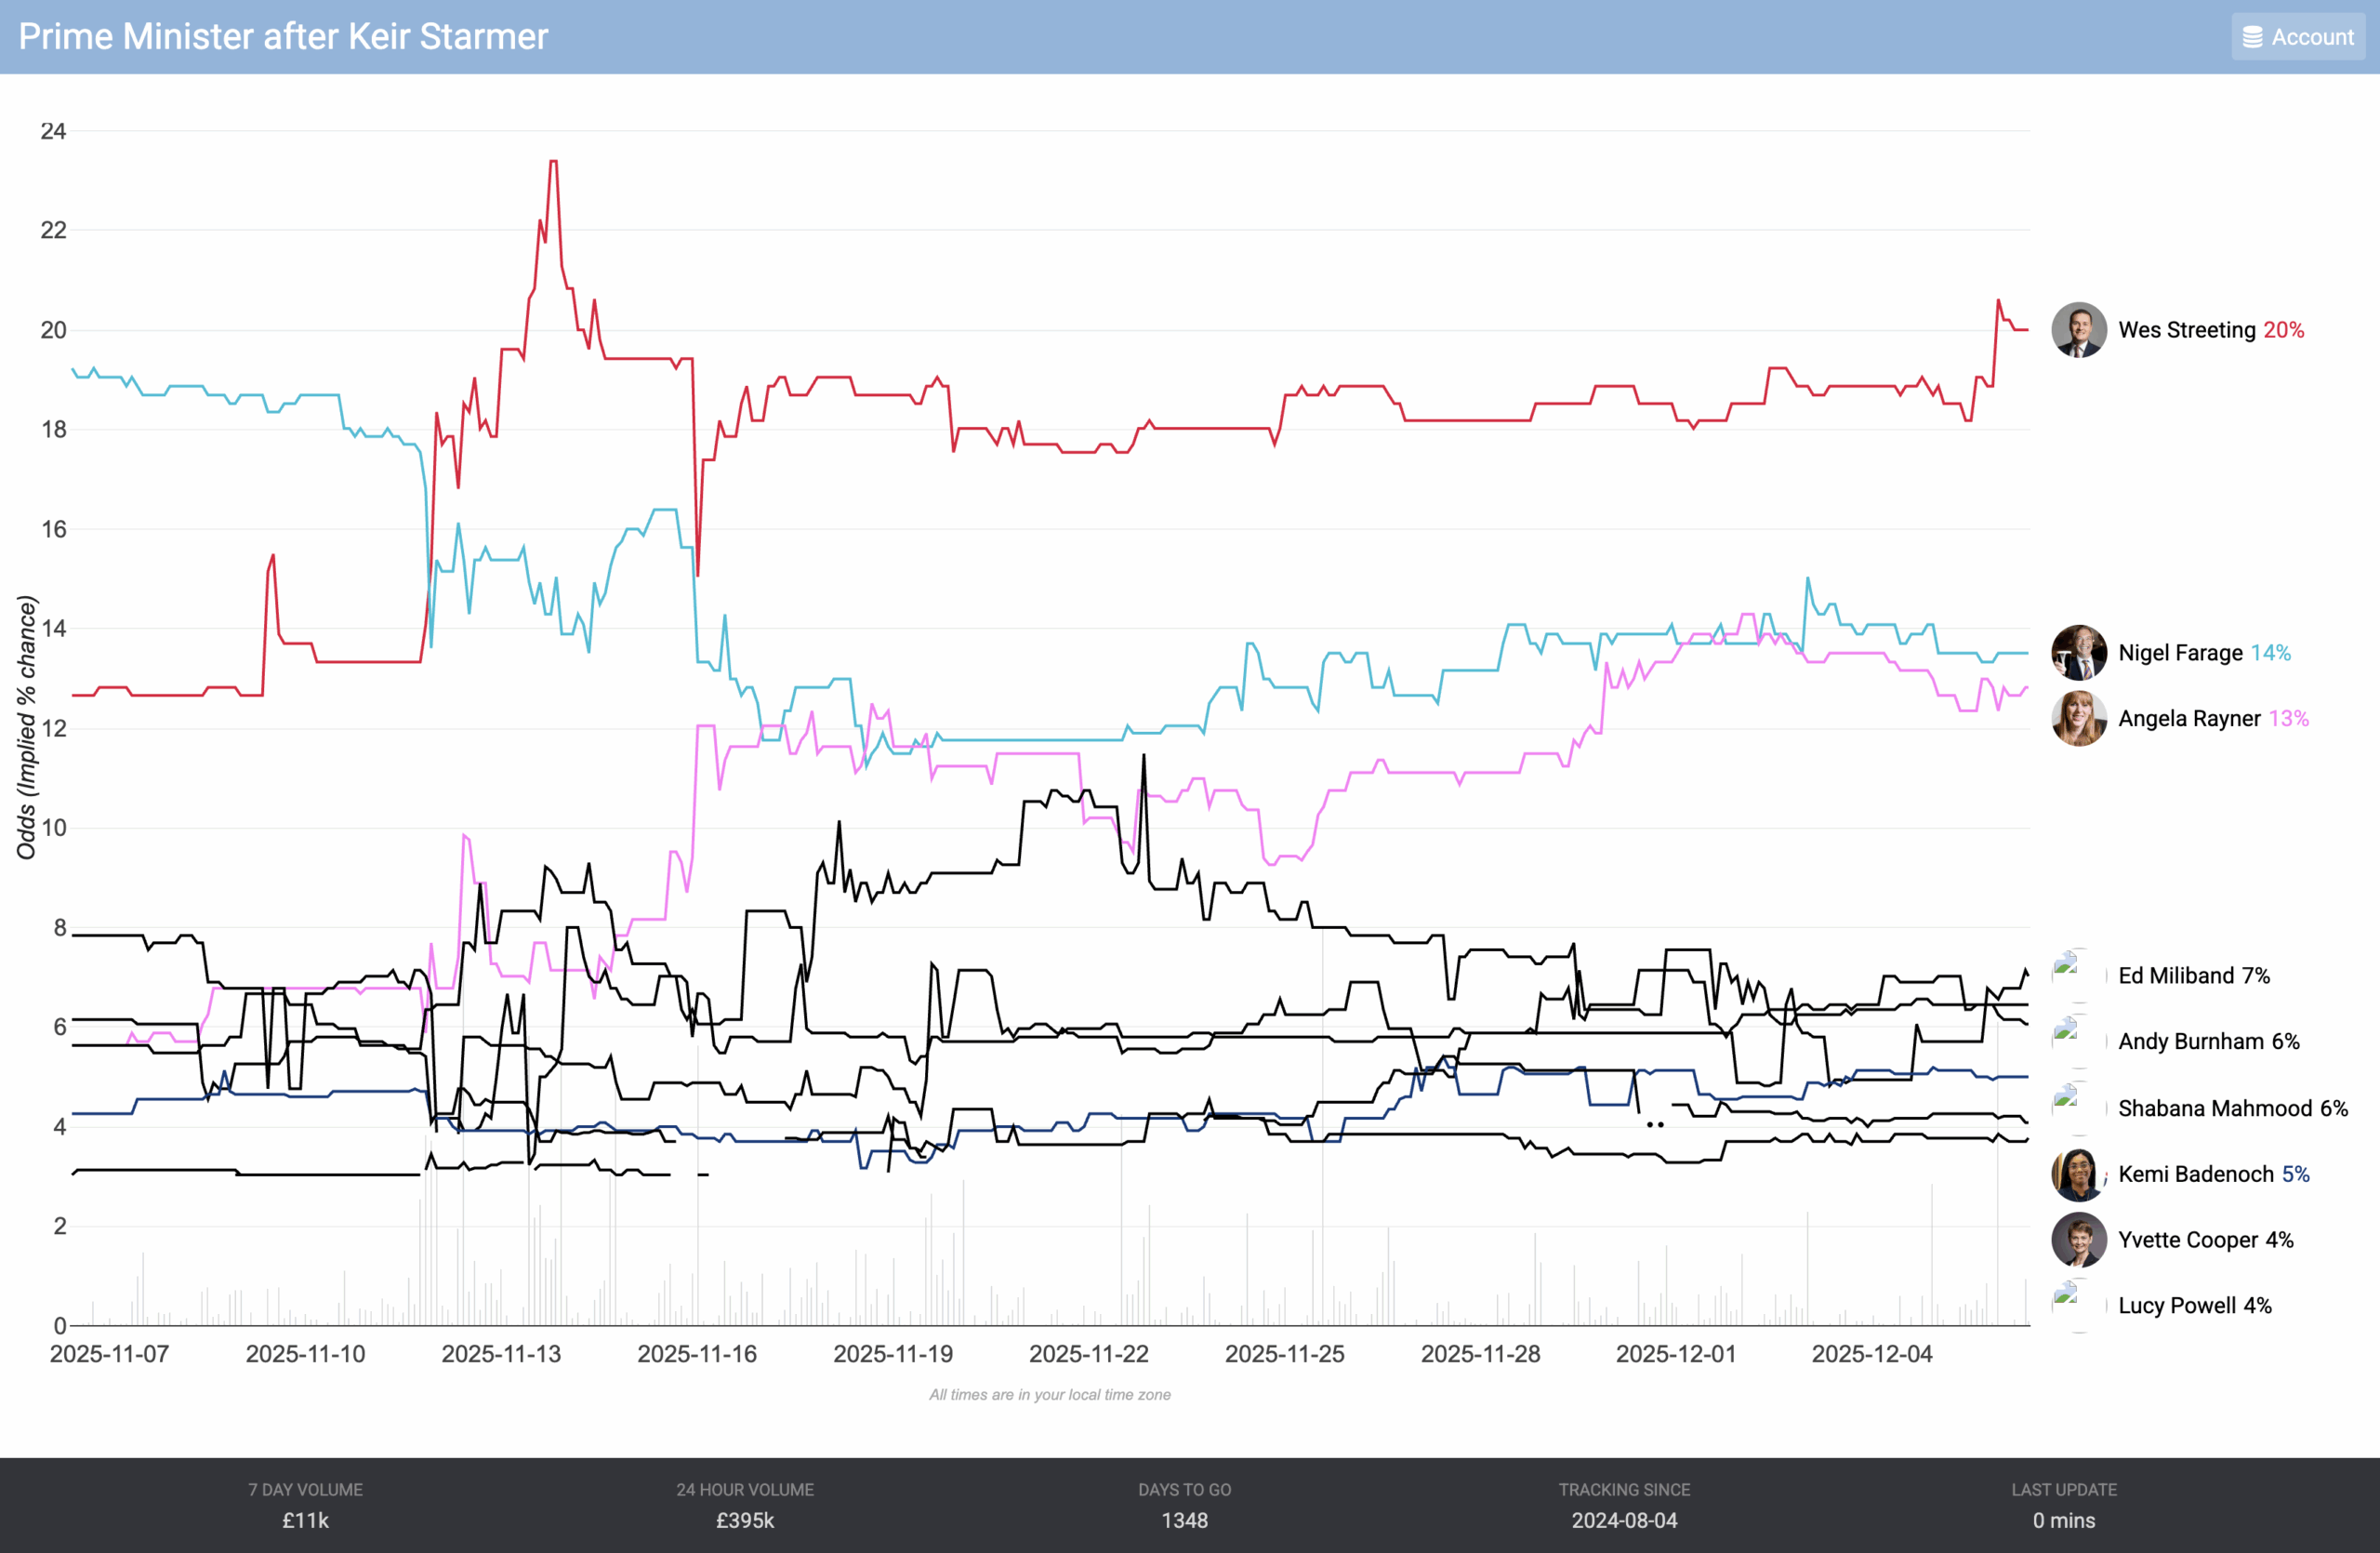
Task: Click Nigel Farage's avatar photo
Action: [2078, 653]
